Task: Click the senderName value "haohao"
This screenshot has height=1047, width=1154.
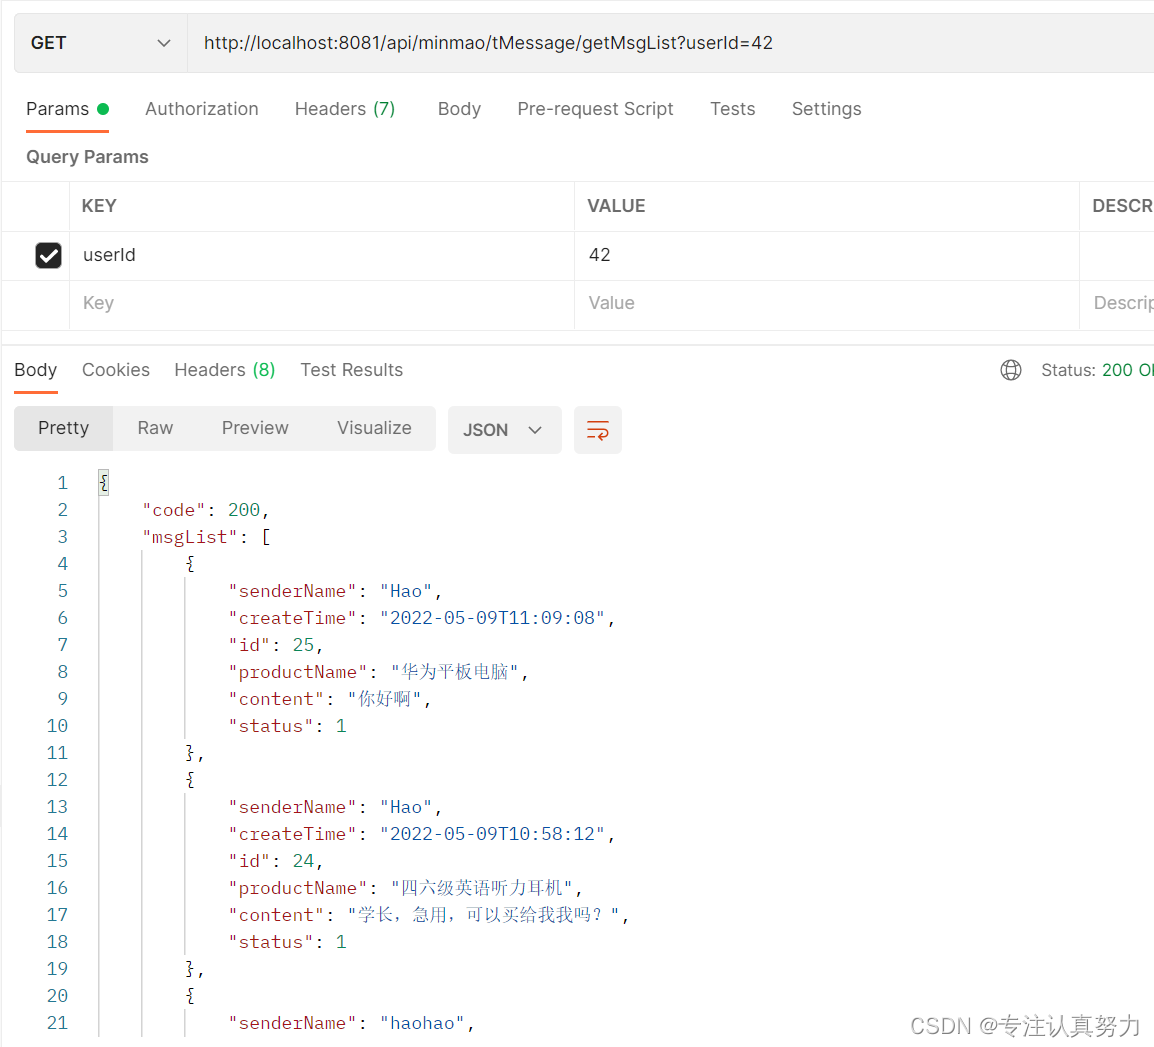Action: (422, 1023)
